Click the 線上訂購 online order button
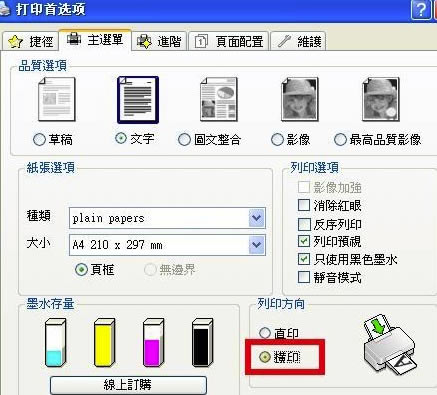 tap(128, 385)
